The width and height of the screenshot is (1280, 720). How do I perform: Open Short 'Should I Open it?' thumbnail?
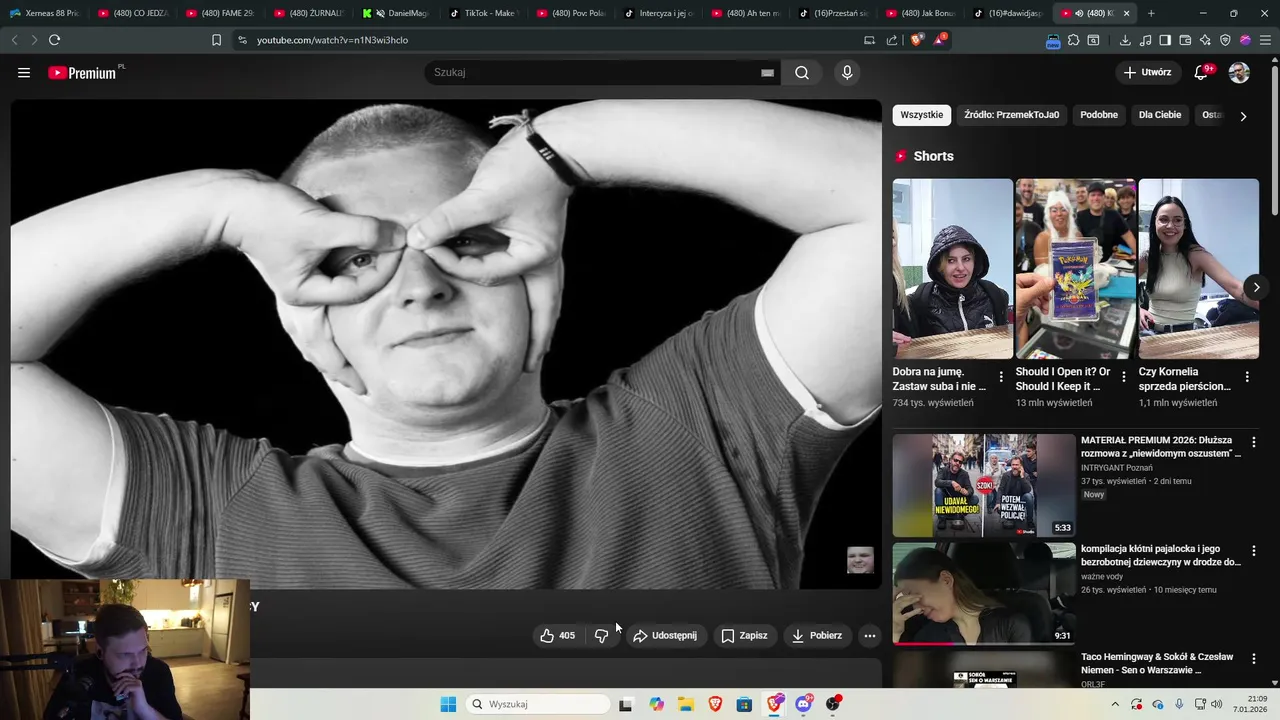(x=1076, y=269)
